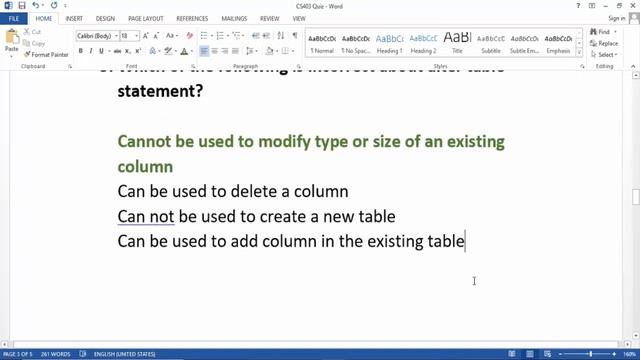640x360 pixels.
Task: Switch to Web Layout view
Action: click(547, 354)
